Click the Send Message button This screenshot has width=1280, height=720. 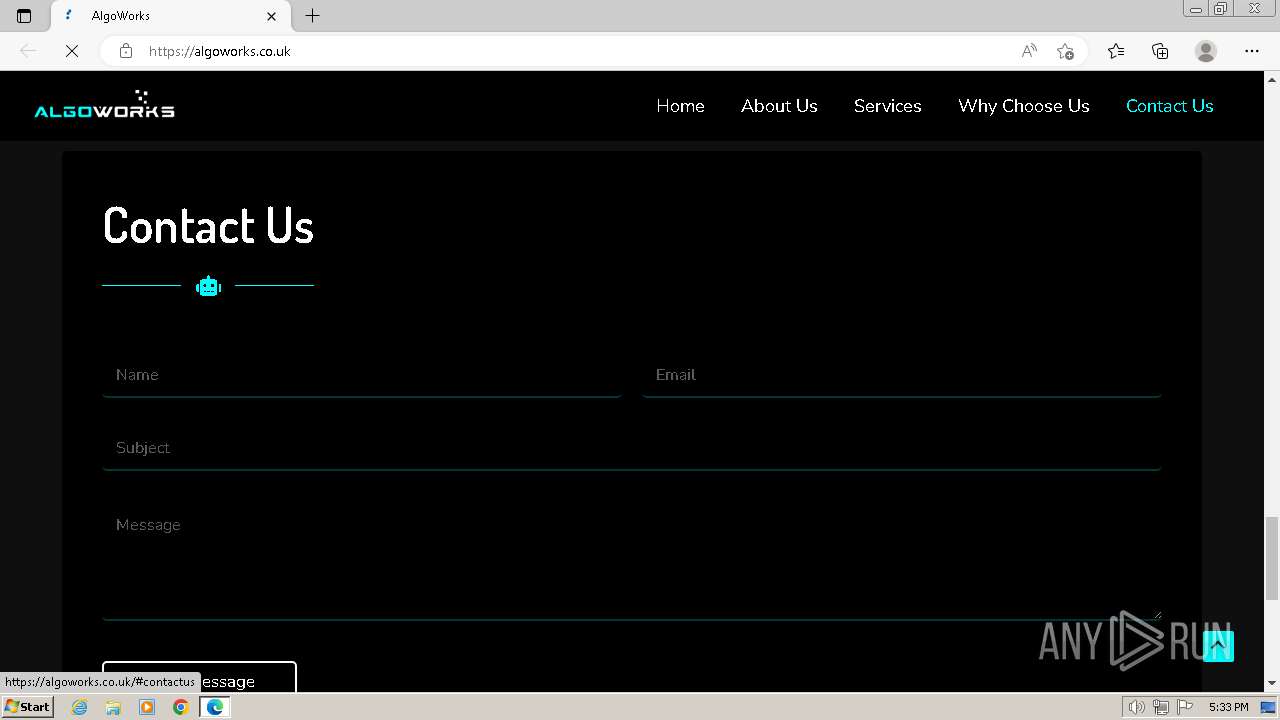pos(199,677)
